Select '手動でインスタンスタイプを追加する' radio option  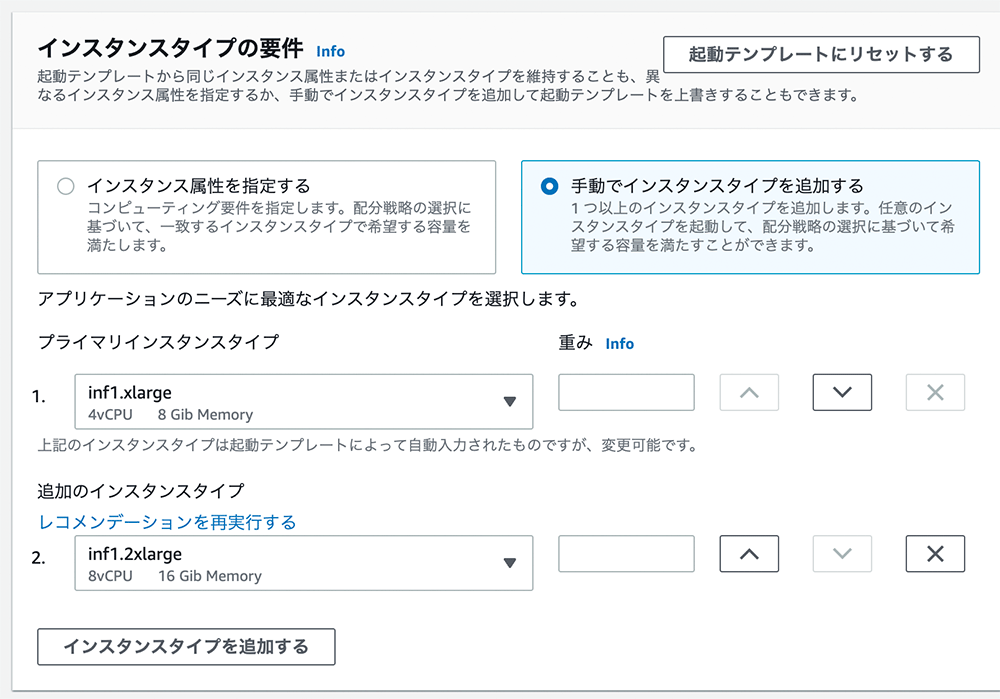(549, 186)
